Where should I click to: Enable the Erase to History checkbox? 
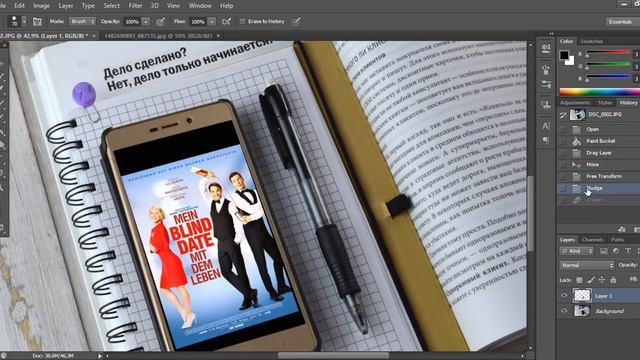pos(242,21)
